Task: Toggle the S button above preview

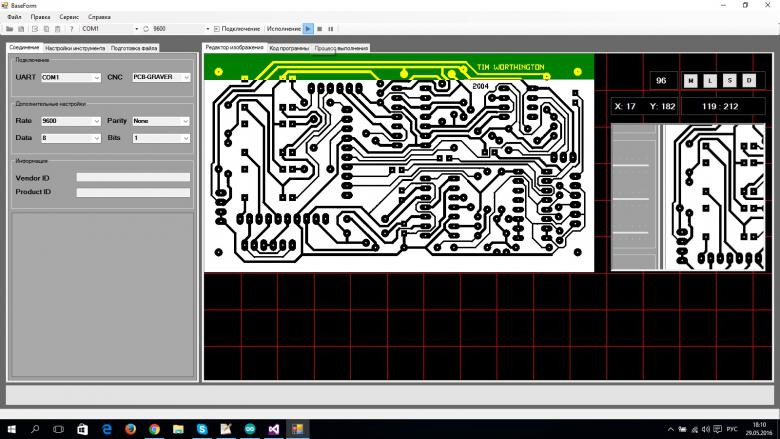Action: coord(729,80)
